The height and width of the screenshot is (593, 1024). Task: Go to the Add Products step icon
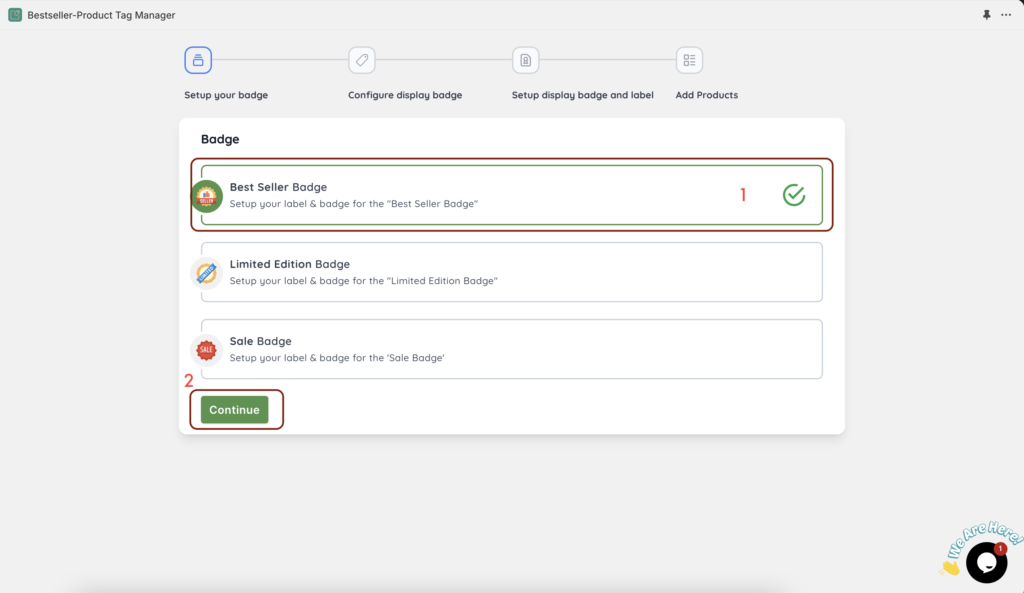point(690,60)
